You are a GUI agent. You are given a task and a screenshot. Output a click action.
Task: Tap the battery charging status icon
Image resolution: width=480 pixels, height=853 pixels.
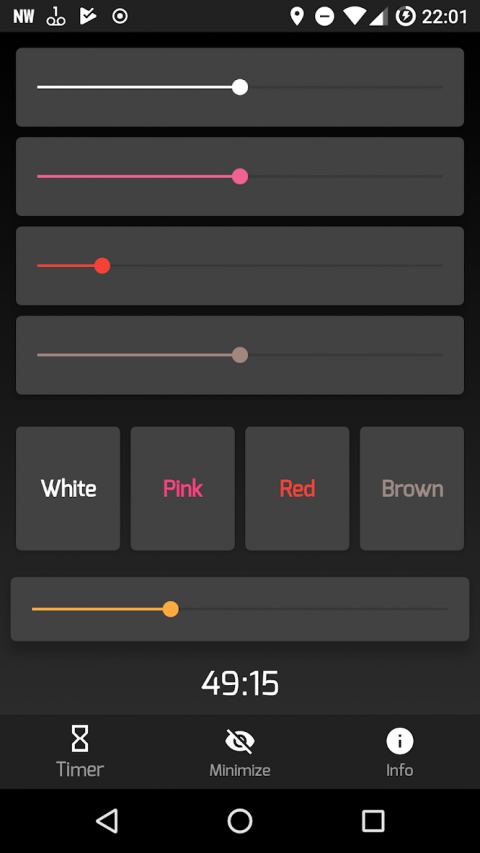[x=405, y=16]
